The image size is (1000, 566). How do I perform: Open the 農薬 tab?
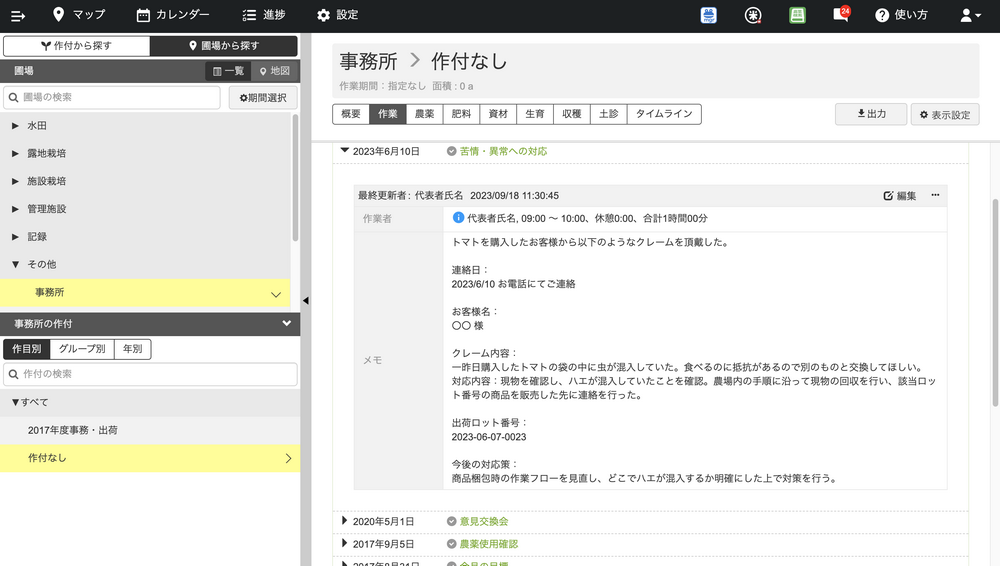tap(424, 114)
